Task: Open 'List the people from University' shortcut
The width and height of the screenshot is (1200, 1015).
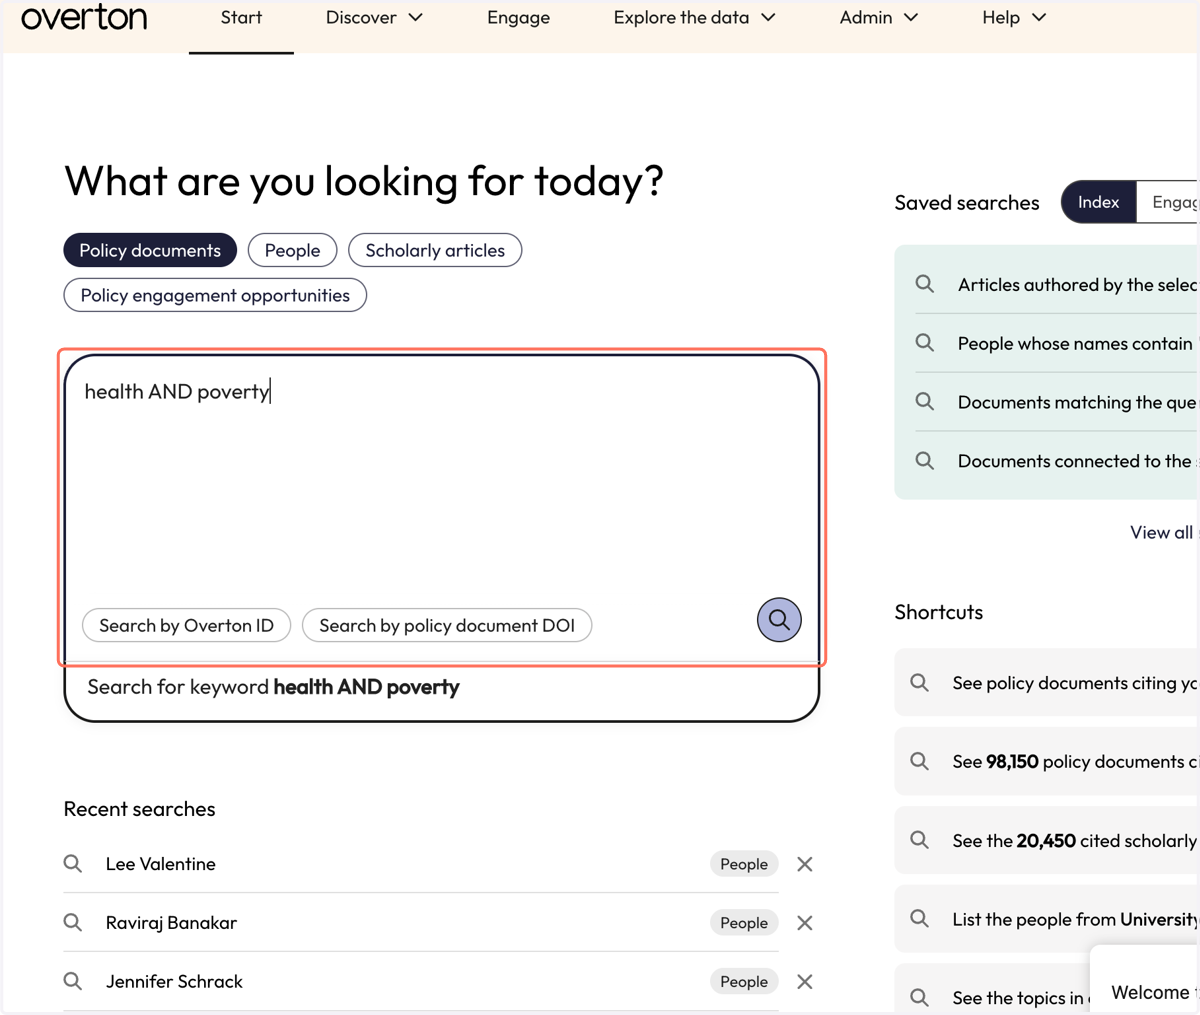Action: (x=1047, y=919)
